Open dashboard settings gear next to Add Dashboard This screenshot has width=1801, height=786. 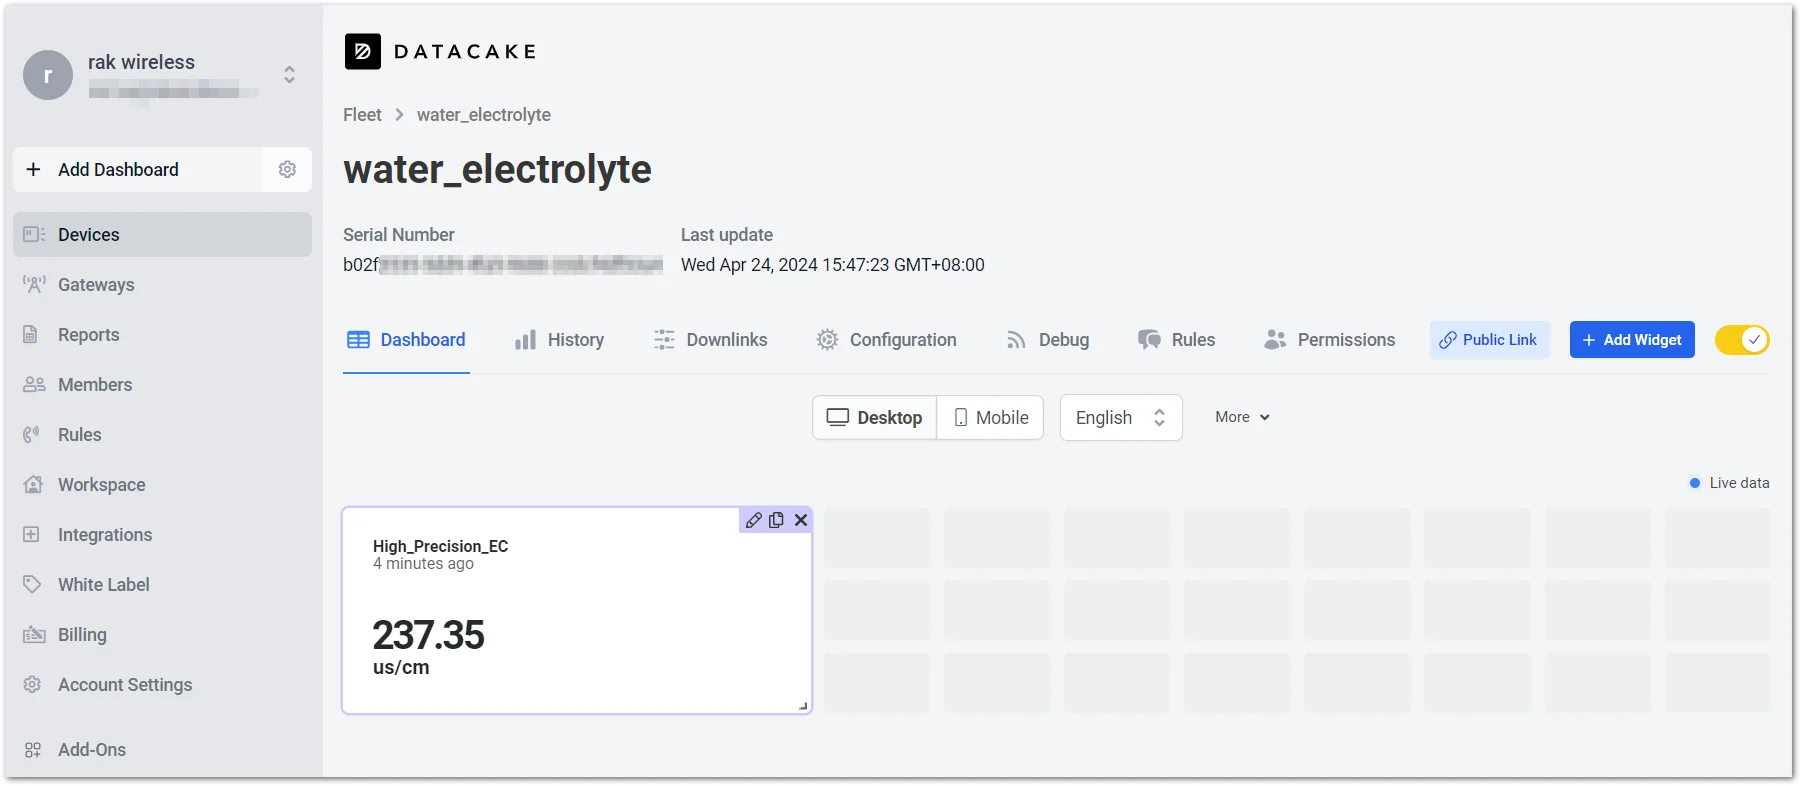coord(287,169)
